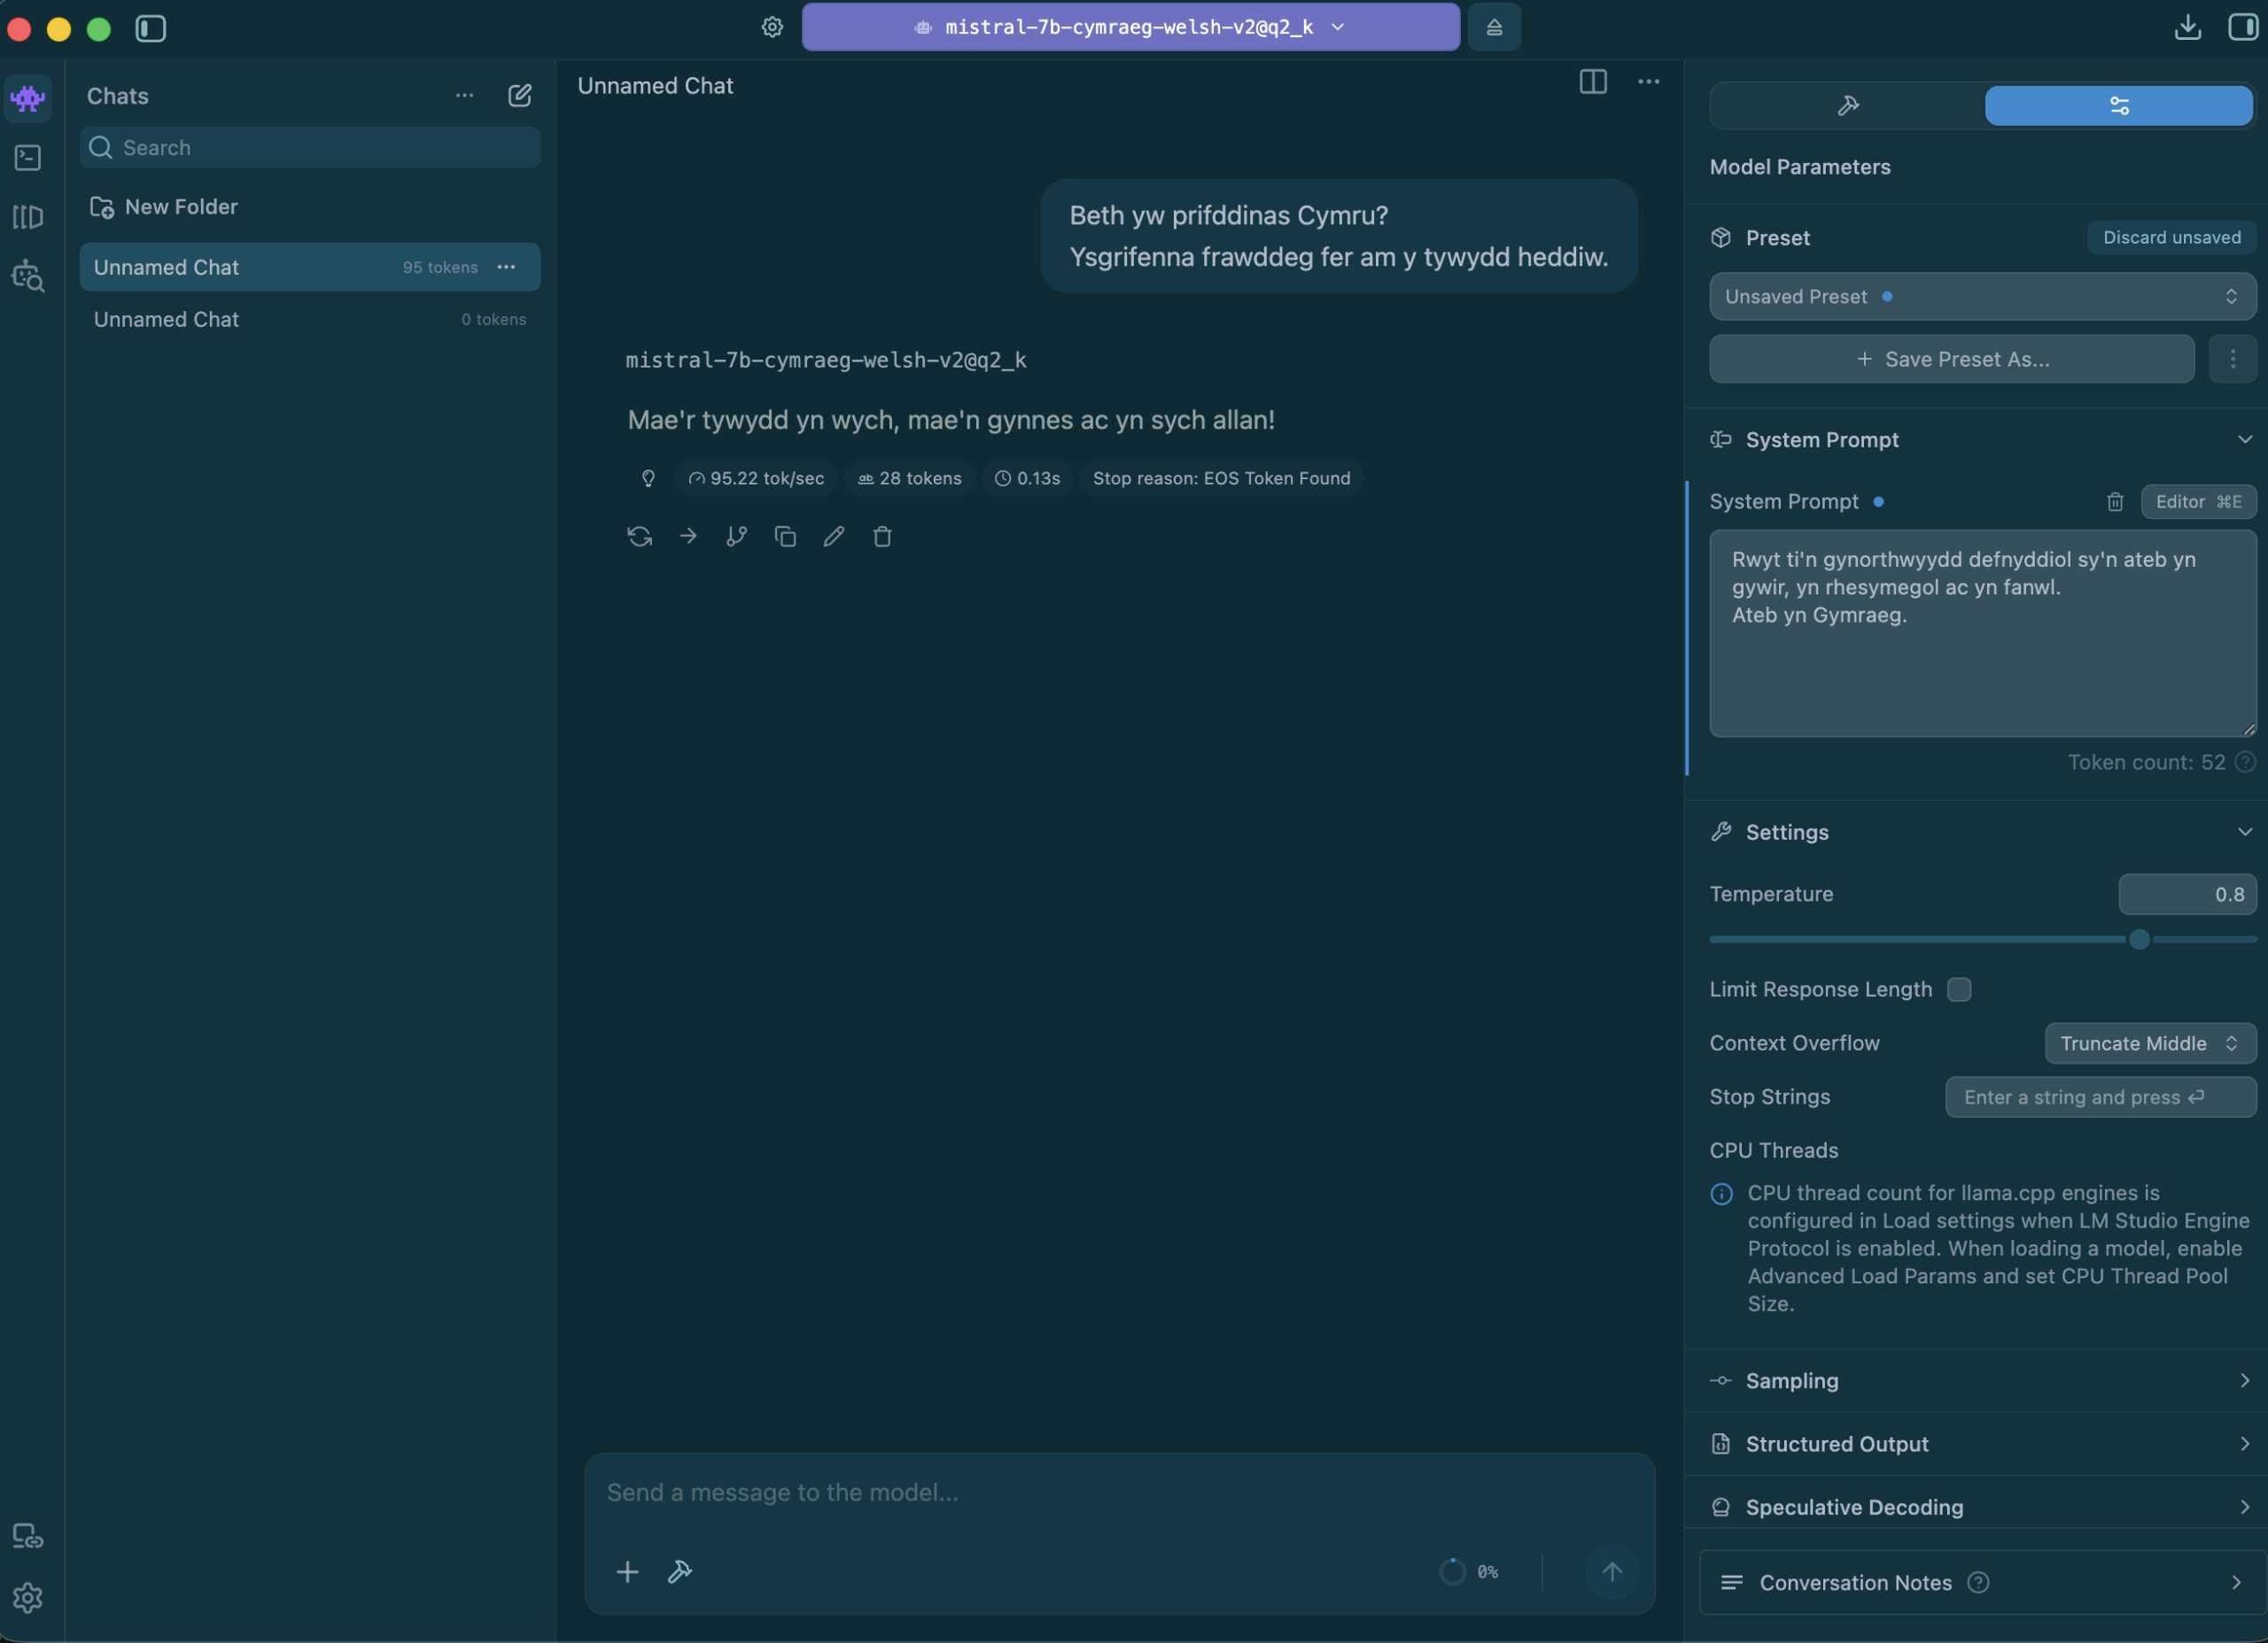Open the downloads panel icon
The image size is (2268, 1643).
click(2188, 27)
